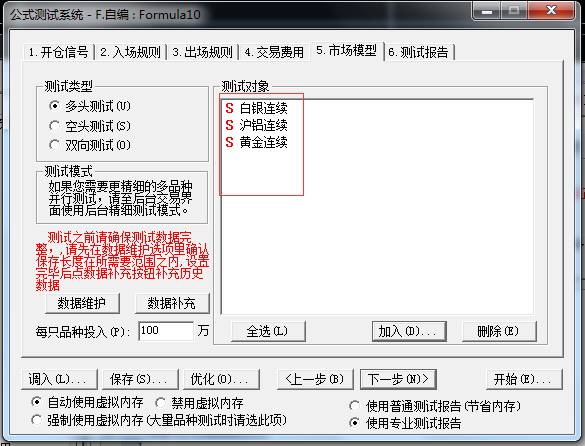The width and height of the screenshot is (585, 446).
Task: Advance with 下一步(N)> button
Action: [398, 380]
